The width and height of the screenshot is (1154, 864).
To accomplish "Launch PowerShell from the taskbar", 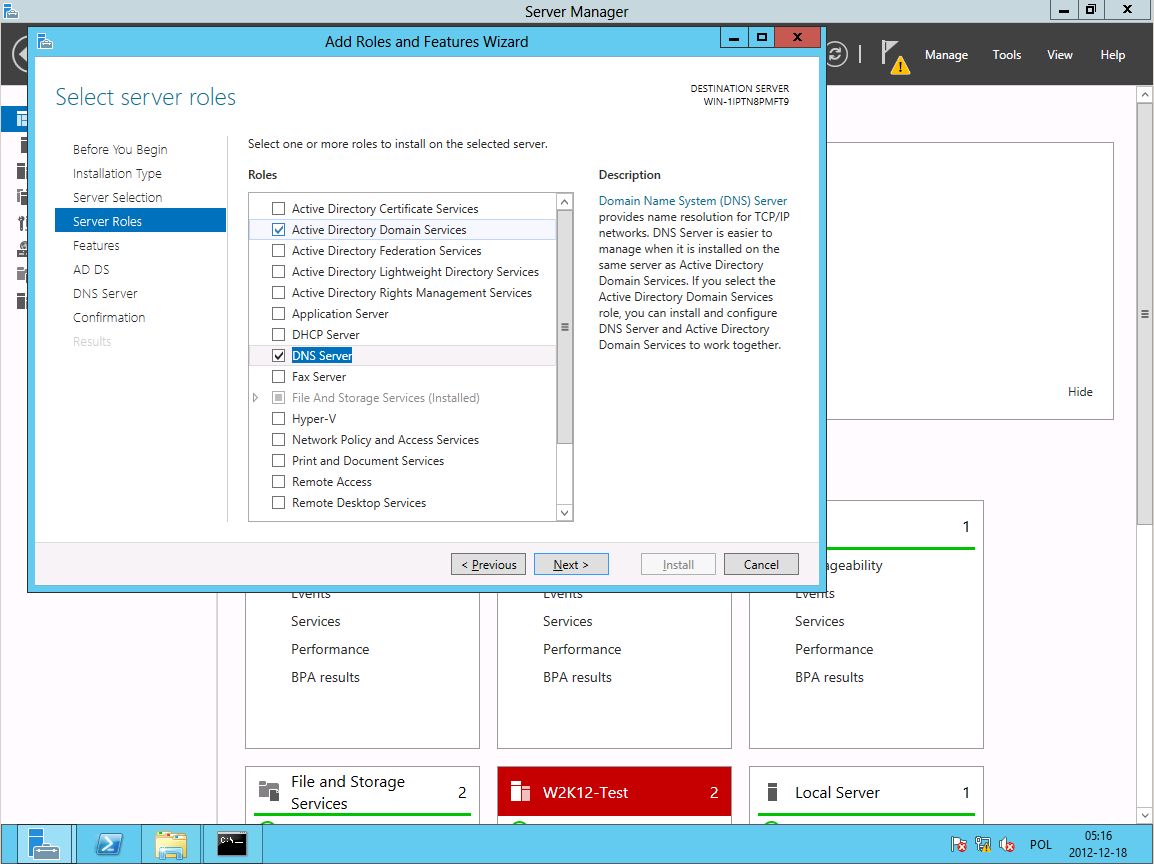I will [x=109, y=844].
